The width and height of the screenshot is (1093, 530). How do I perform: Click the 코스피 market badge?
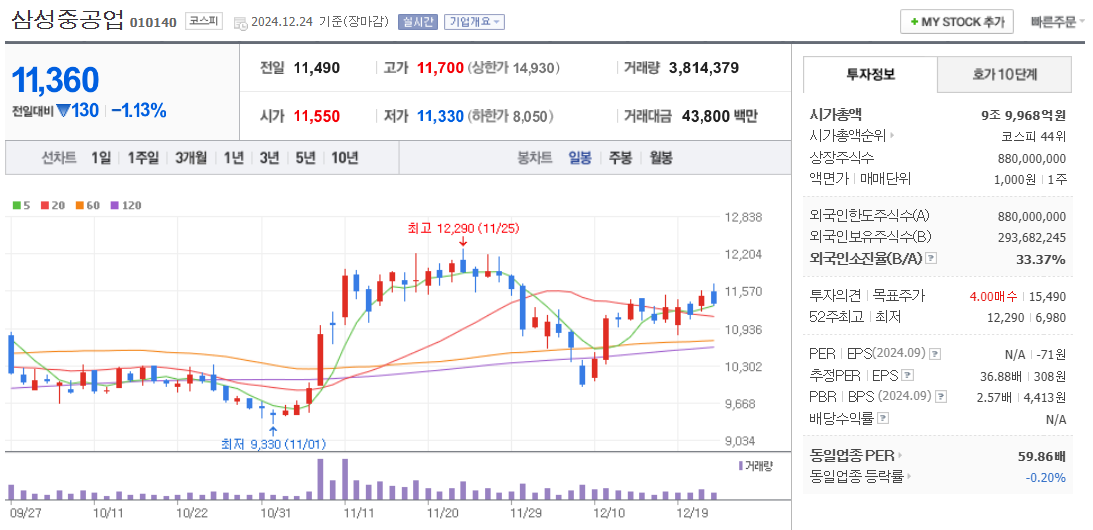pos(204,22)
